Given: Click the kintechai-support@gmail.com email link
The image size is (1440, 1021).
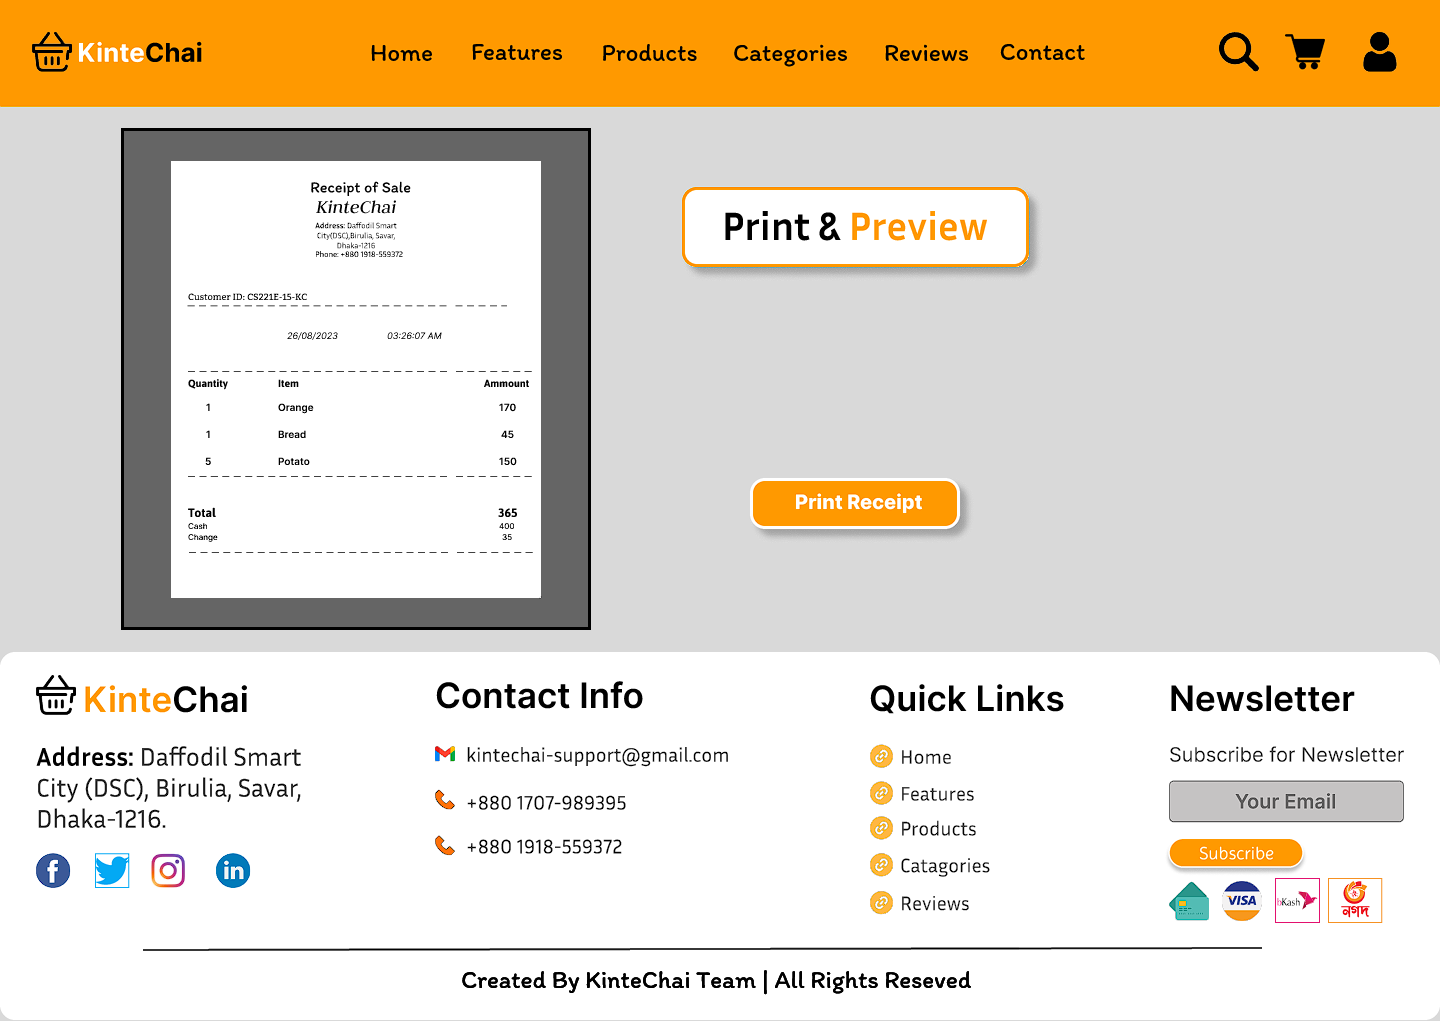Looking at the screenshot, I should tap(597, 755).
